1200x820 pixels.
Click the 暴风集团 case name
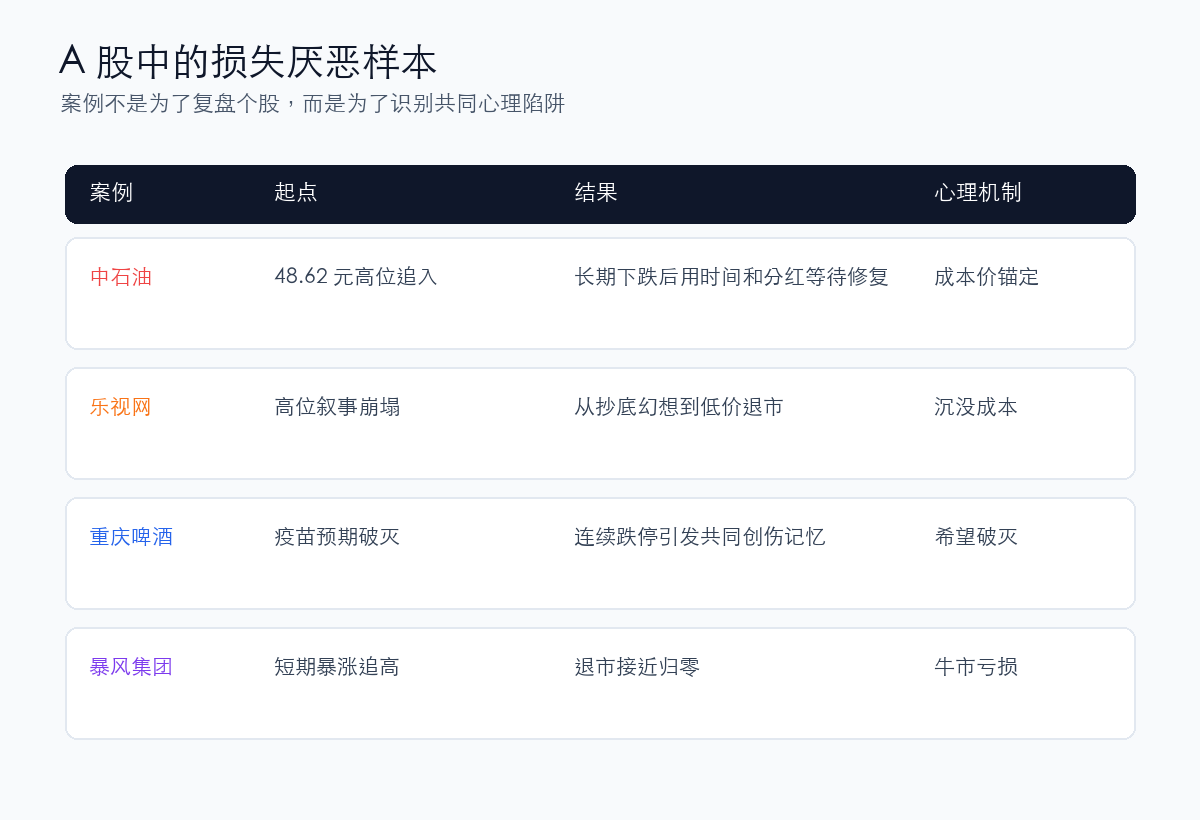(131, 667)
